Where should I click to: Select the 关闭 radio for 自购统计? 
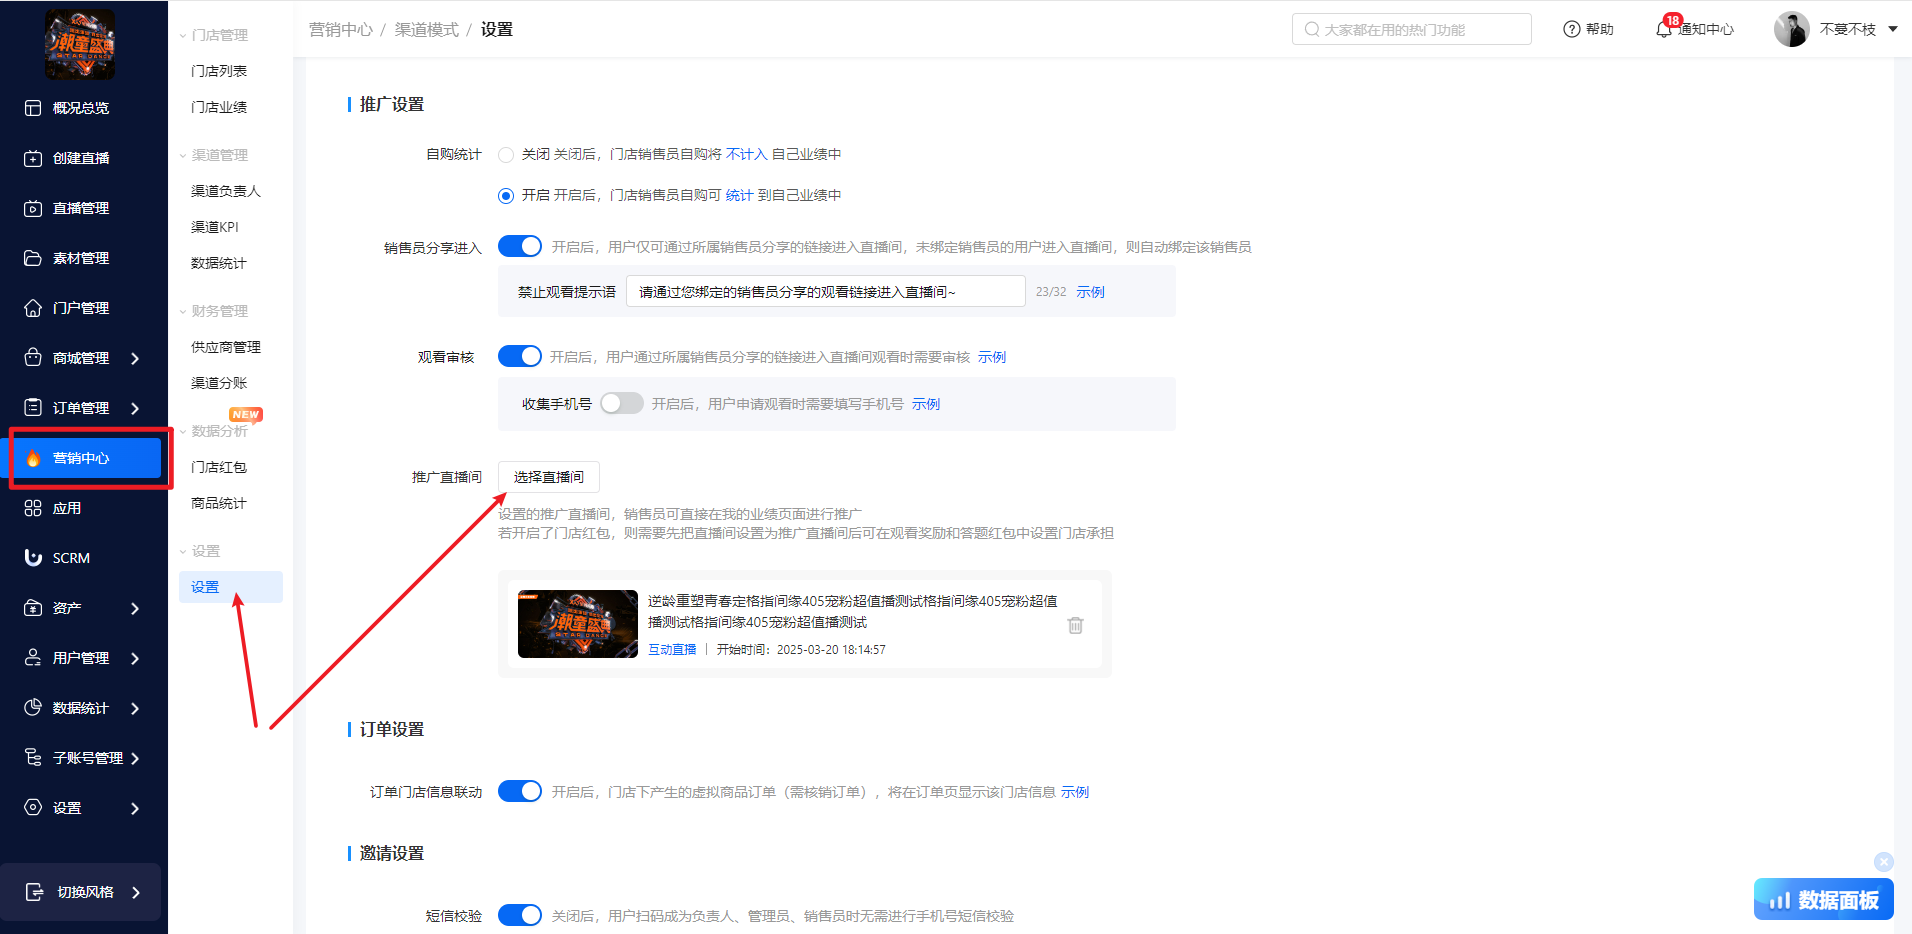click(x=506, y=155)
